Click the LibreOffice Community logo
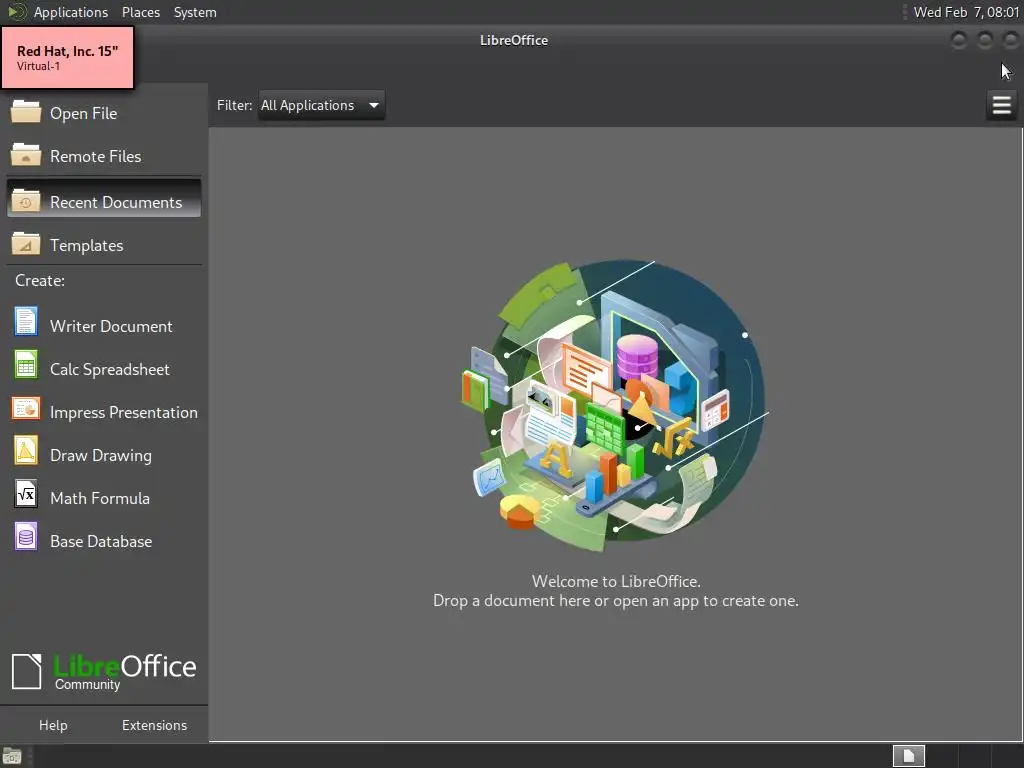Image resolution: width=1024 pixels, height=768 pixels. coord(104,671)
